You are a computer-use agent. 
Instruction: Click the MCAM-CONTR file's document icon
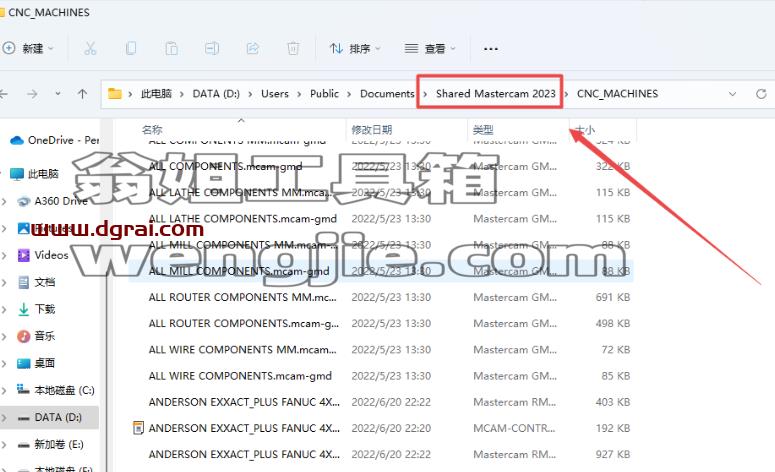click(x=138, y=428)
